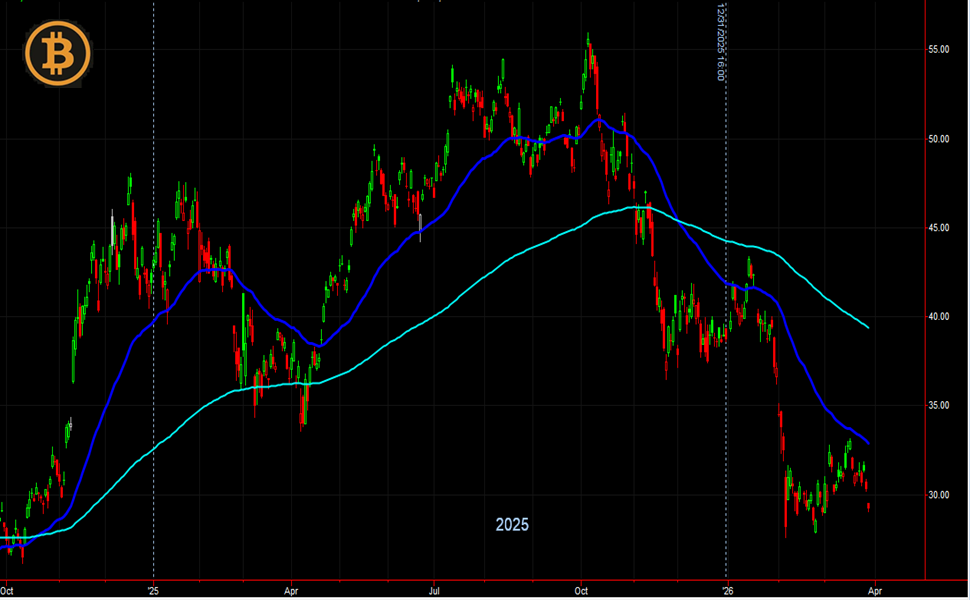Click the highest candlestick peak above 55.00

tap(588, 36)
